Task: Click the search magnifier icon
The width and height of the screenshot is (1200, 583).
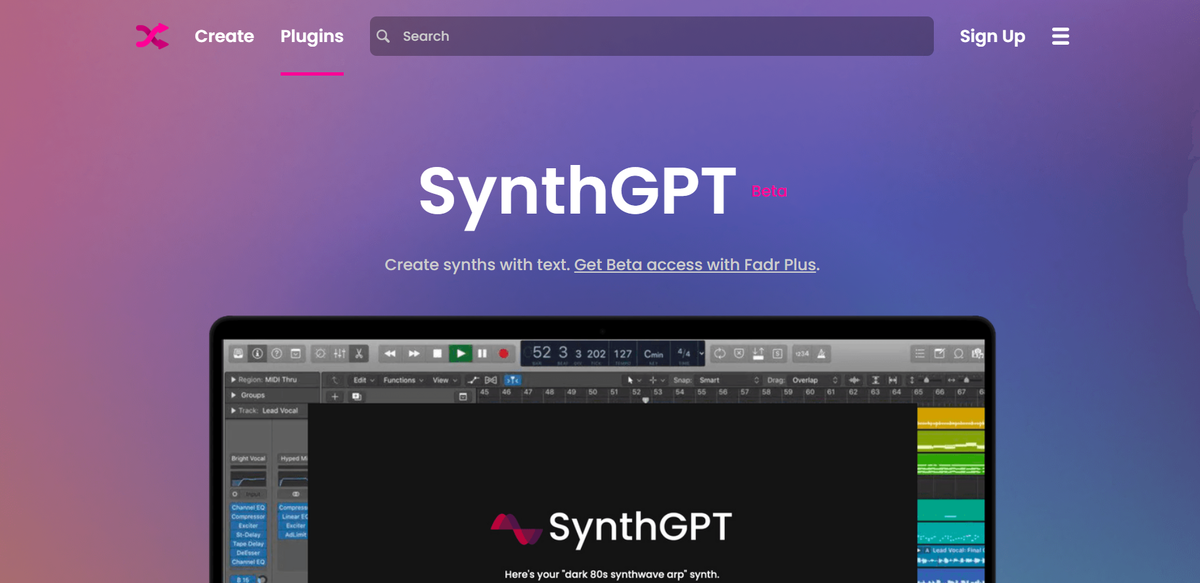Action: pyautogui.click(x=383, y=36)
